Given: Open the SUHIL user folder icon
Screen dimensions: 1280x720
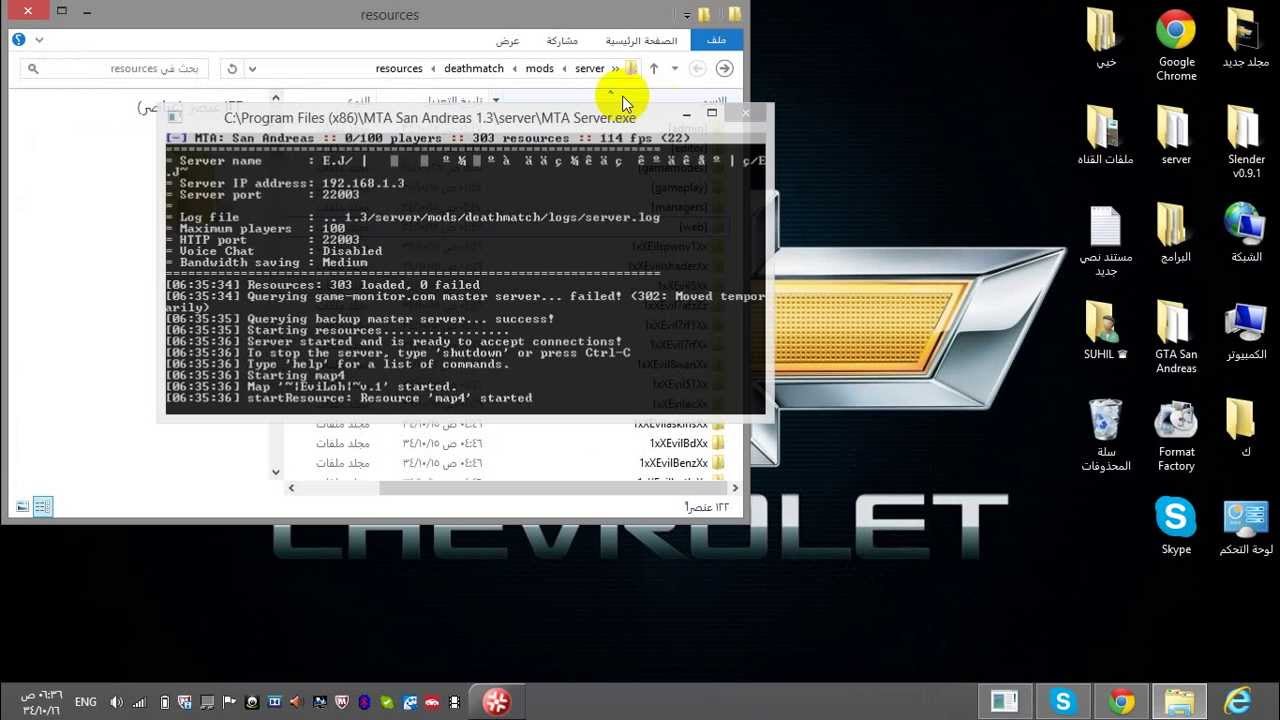Looking at the screenshot, I should click(x=1105, y=330).
